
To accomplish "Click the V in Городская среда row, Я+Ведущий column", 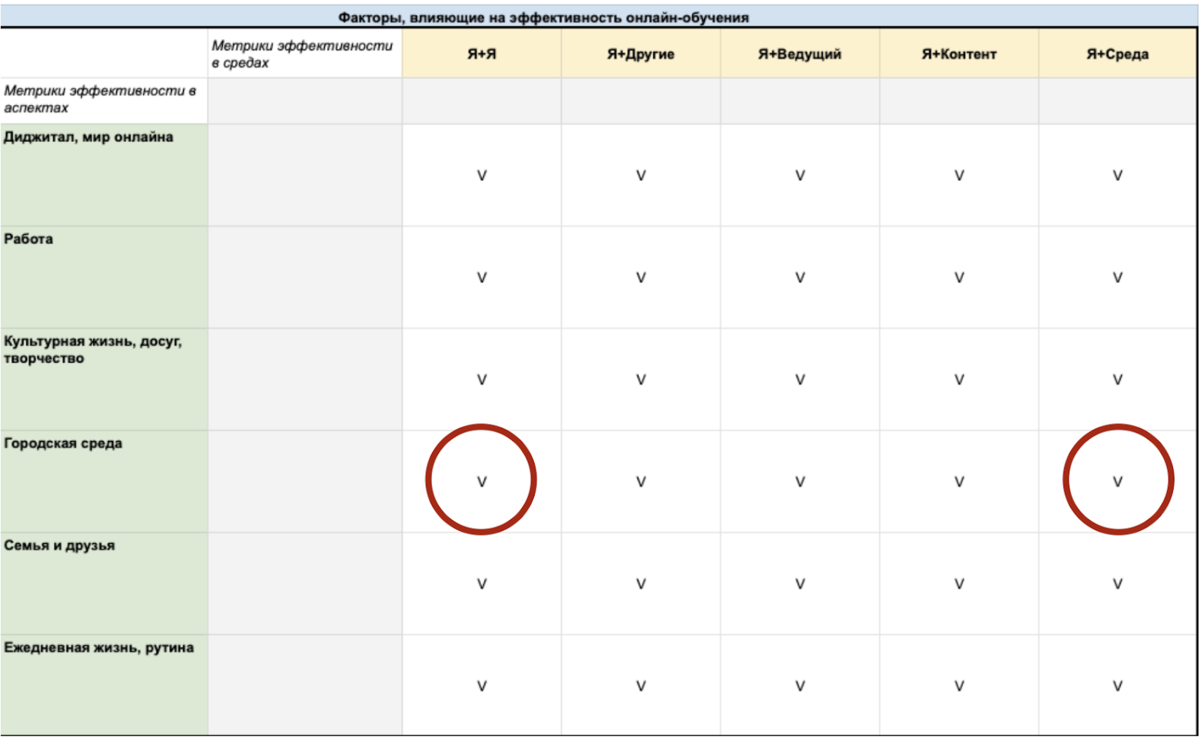I will (x=800, y=482).
